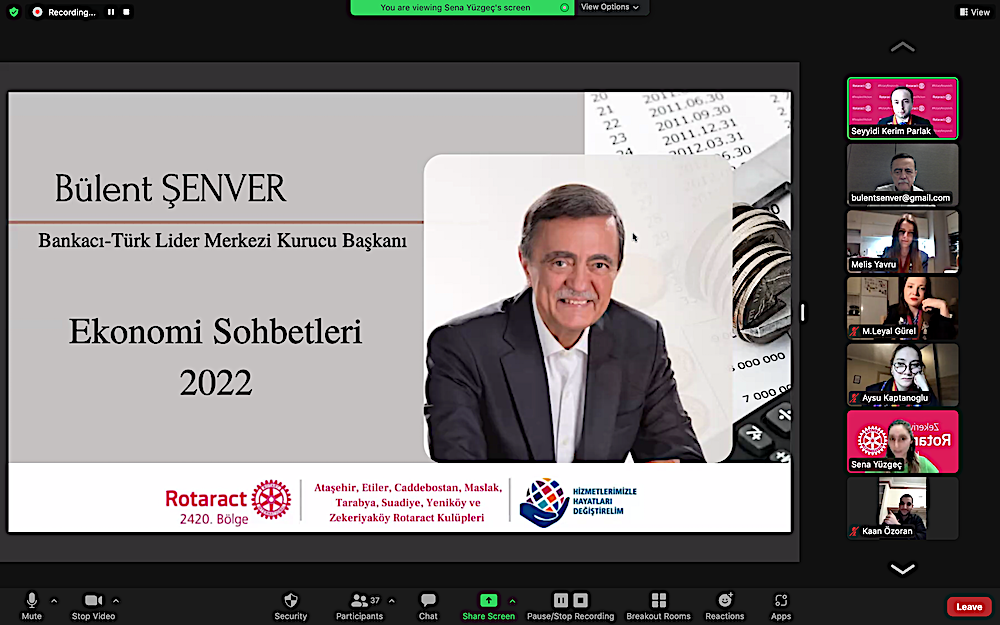Screen dimensions: 1000x625
Task: Click the gallery panel resize handle
Action: pyautogui.click(x=803, y=312)
